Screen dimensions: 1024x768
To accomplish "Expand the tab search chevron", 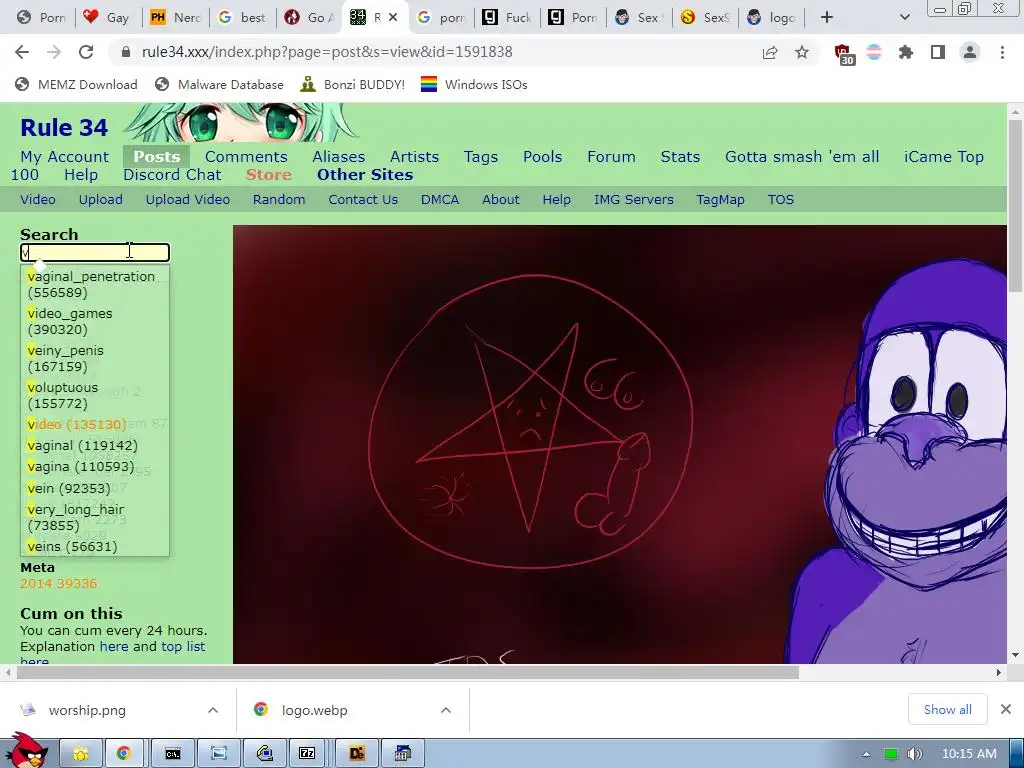I will coord(904,17).
